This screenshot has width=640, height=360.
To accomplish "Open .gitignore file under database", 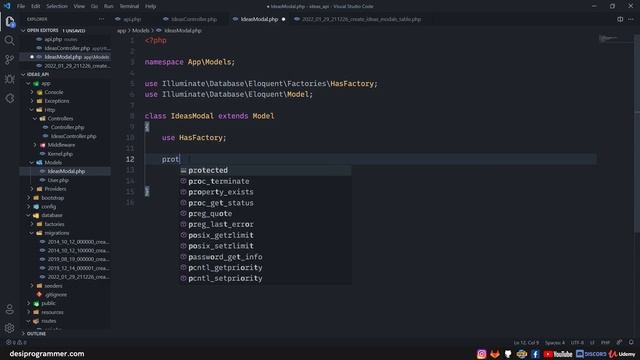I will (x=56, y=294).
